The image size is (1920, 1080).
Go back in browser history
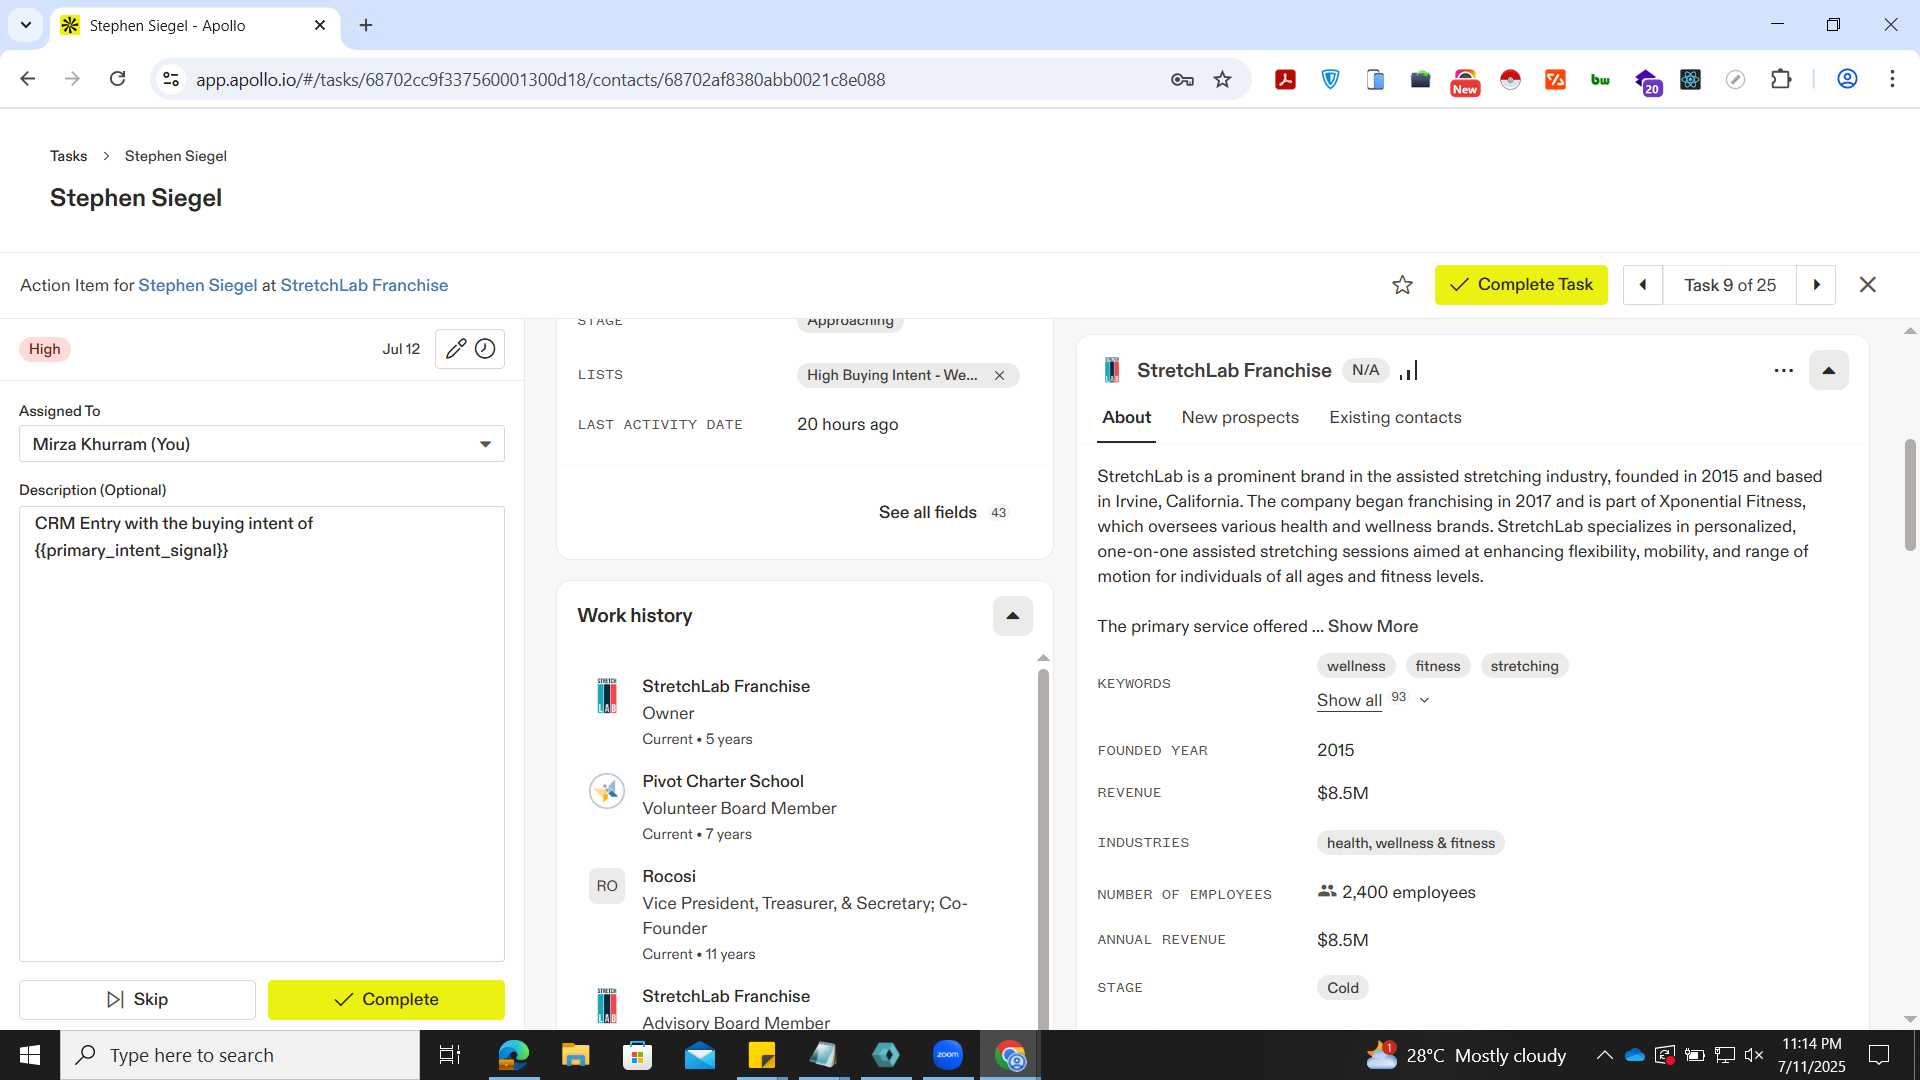28,79
